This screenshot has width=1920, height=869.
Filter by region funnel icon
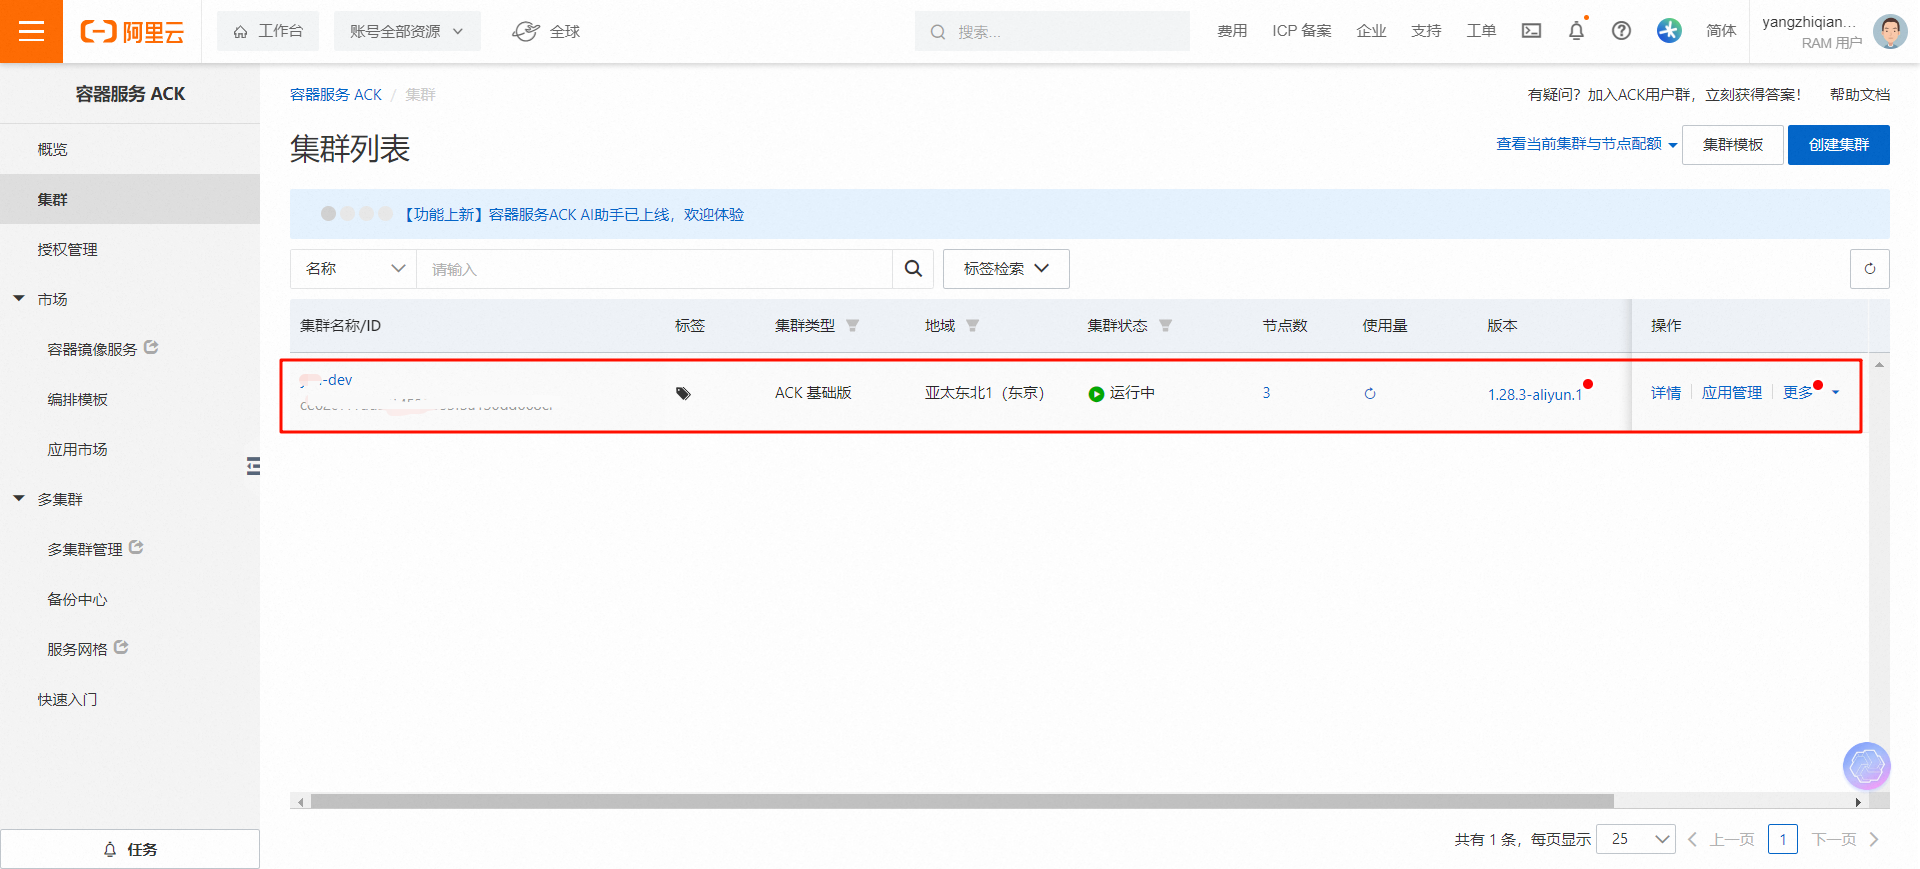point(972,326)
